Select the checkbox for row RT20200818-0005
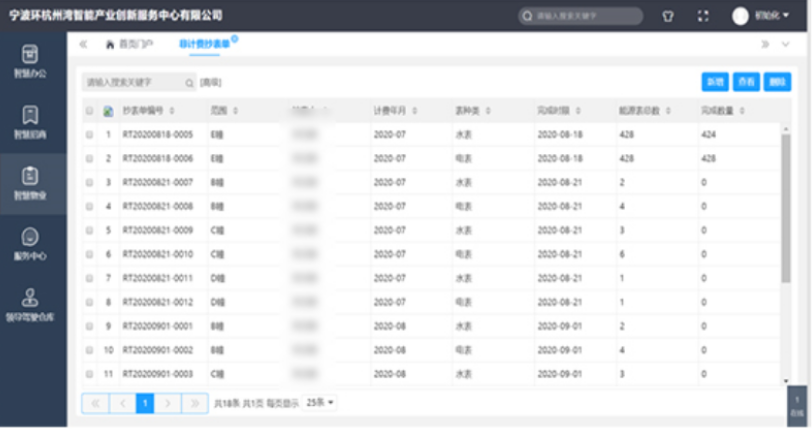Image resolution: width=812 pixels, height=429 pixels. (90, 135)
